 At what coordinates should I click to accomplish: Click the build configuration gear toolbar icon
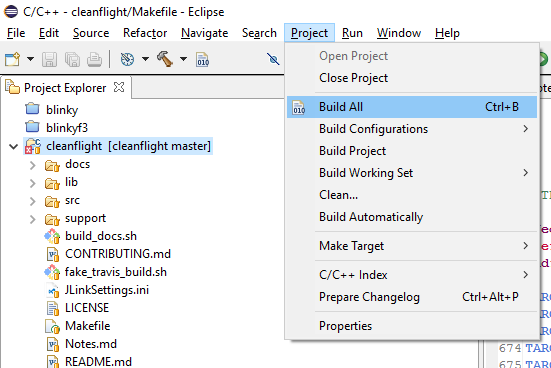click(127, 59)
